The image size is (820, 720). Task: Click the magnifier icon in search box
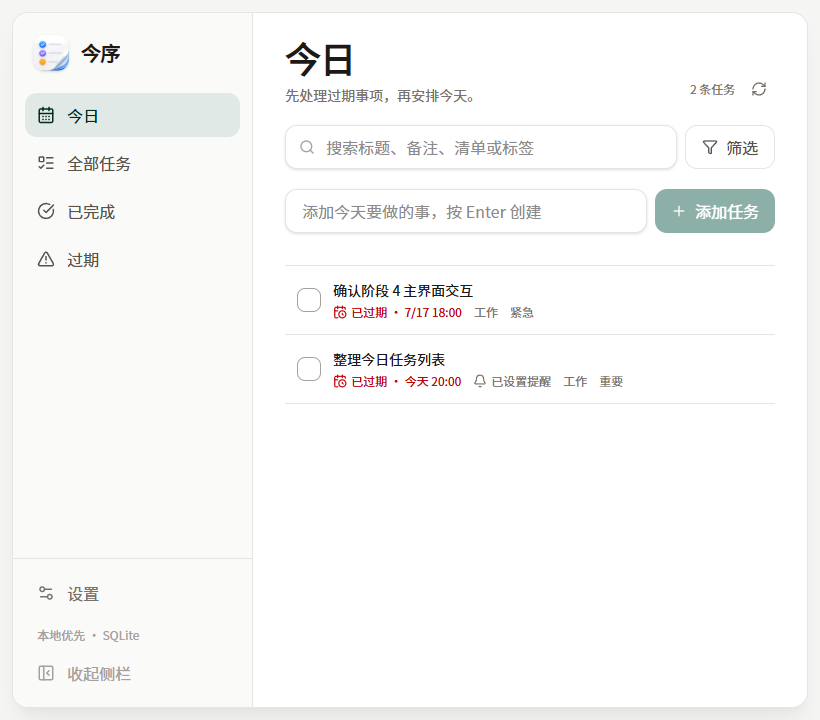pyautogui.click(x=307, y=147)
